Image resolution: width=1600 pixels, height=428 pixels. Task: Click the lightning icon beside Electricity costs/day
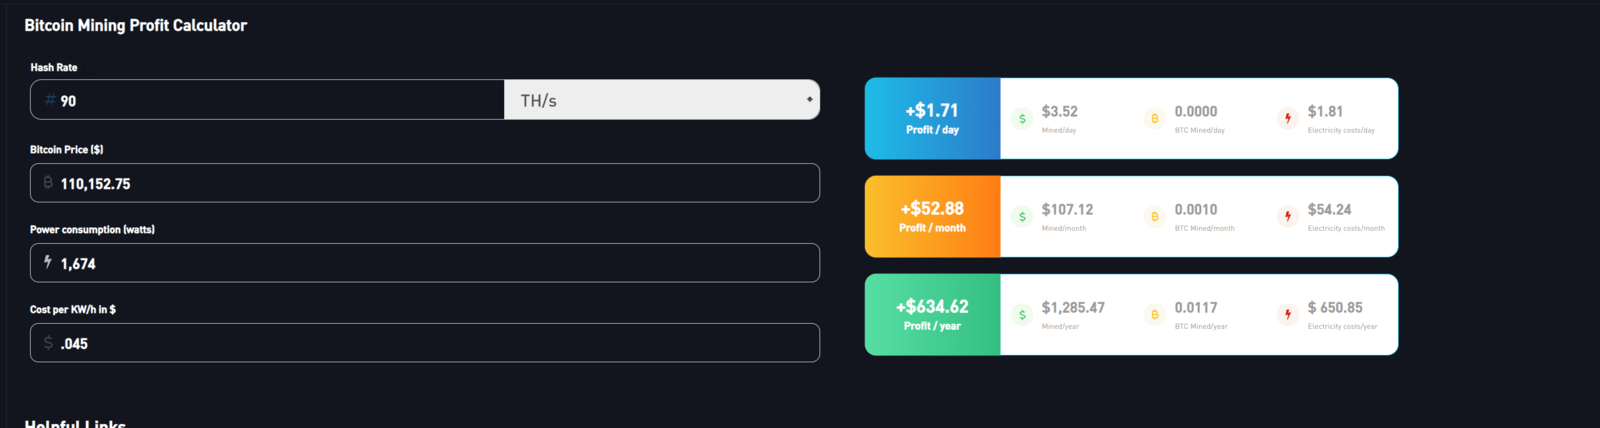pyautogui.click(x=1288, y=119)
